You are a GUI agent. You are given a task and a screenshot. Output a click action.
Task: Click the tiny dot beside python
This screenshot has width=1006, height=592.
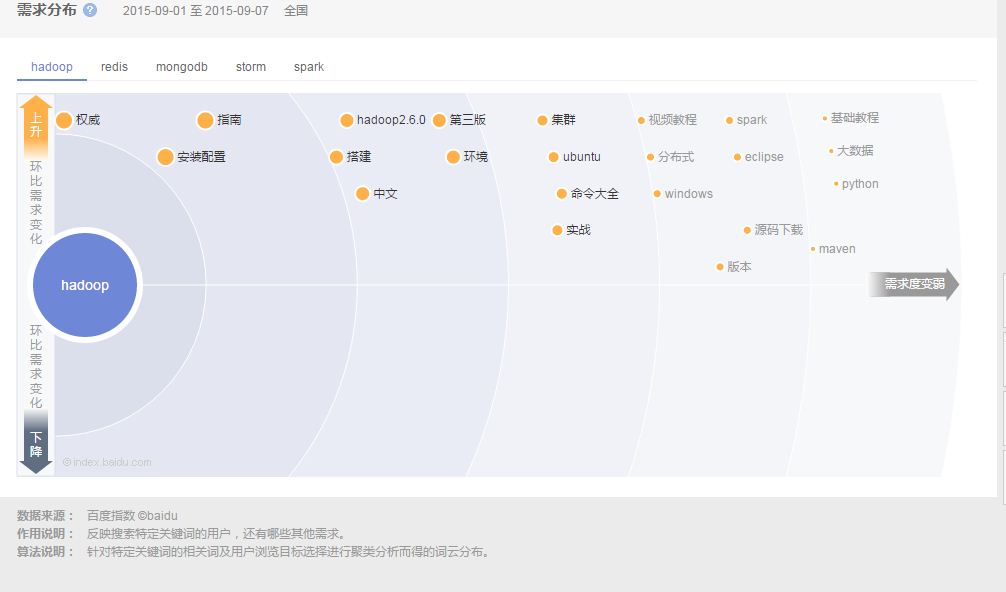point(836,184)
